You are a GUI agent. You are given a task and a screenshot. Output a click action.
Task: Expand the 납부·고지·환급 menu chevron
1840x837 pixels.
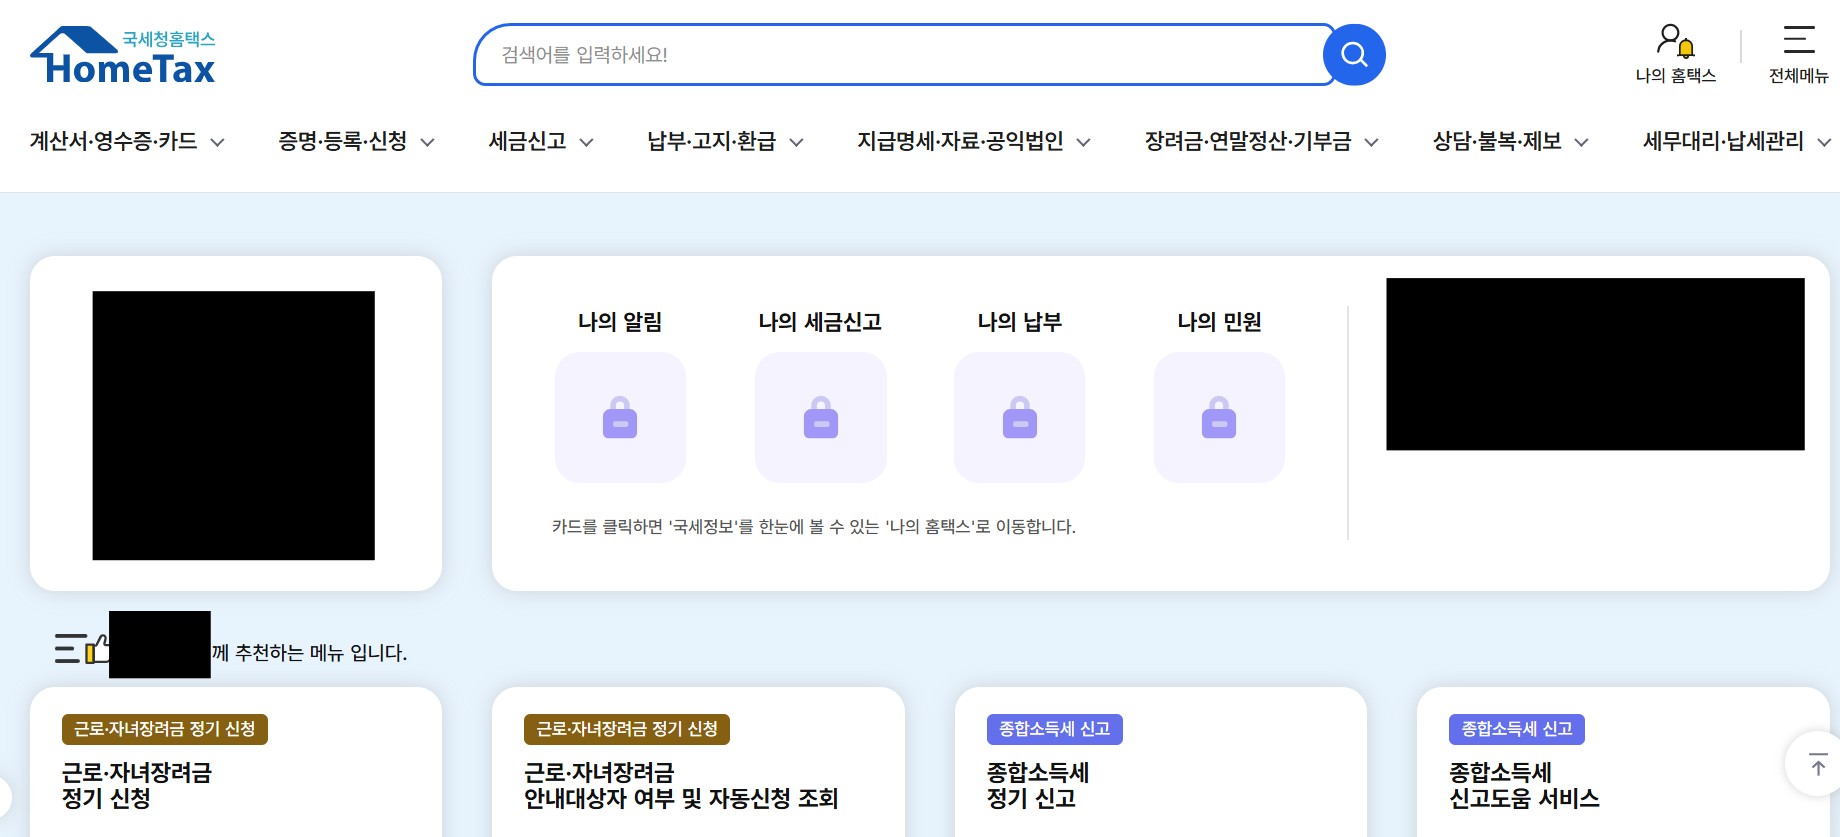797,143
